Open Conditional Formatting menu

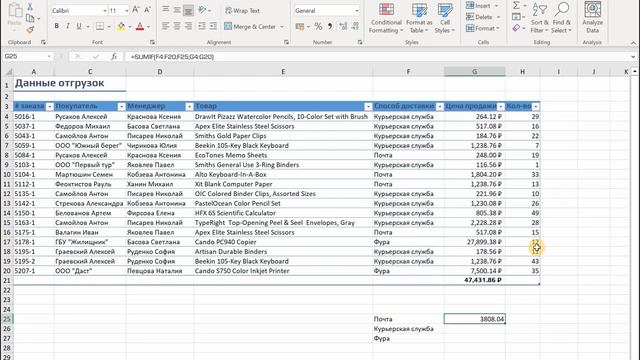coord(386,18)
